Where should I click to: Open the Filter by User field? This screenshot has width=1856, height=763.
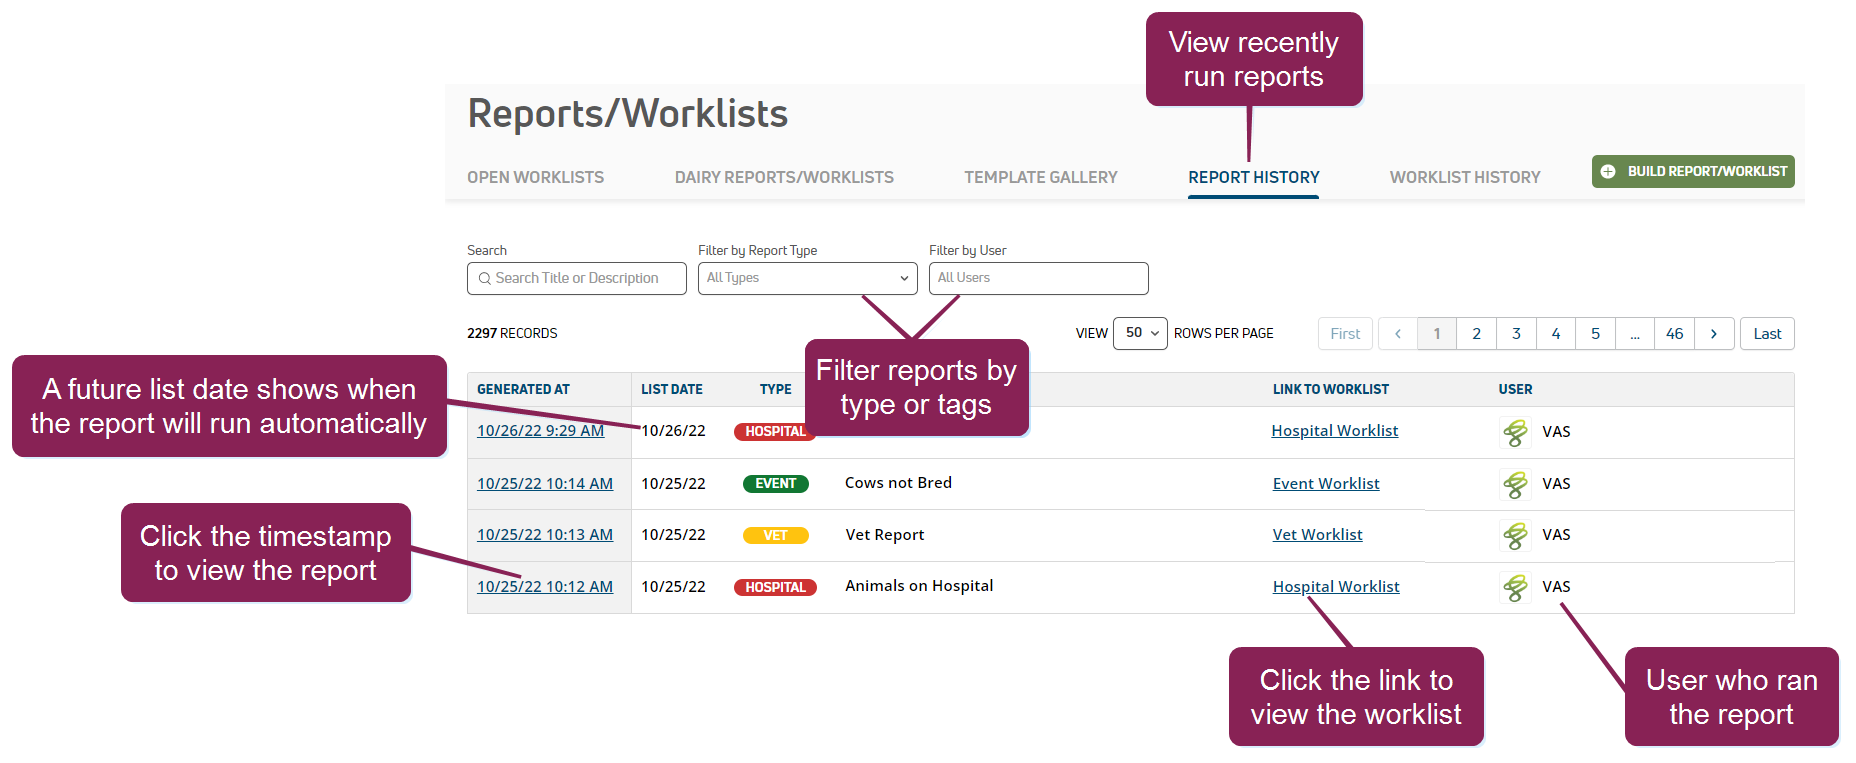coord(1038,279)
